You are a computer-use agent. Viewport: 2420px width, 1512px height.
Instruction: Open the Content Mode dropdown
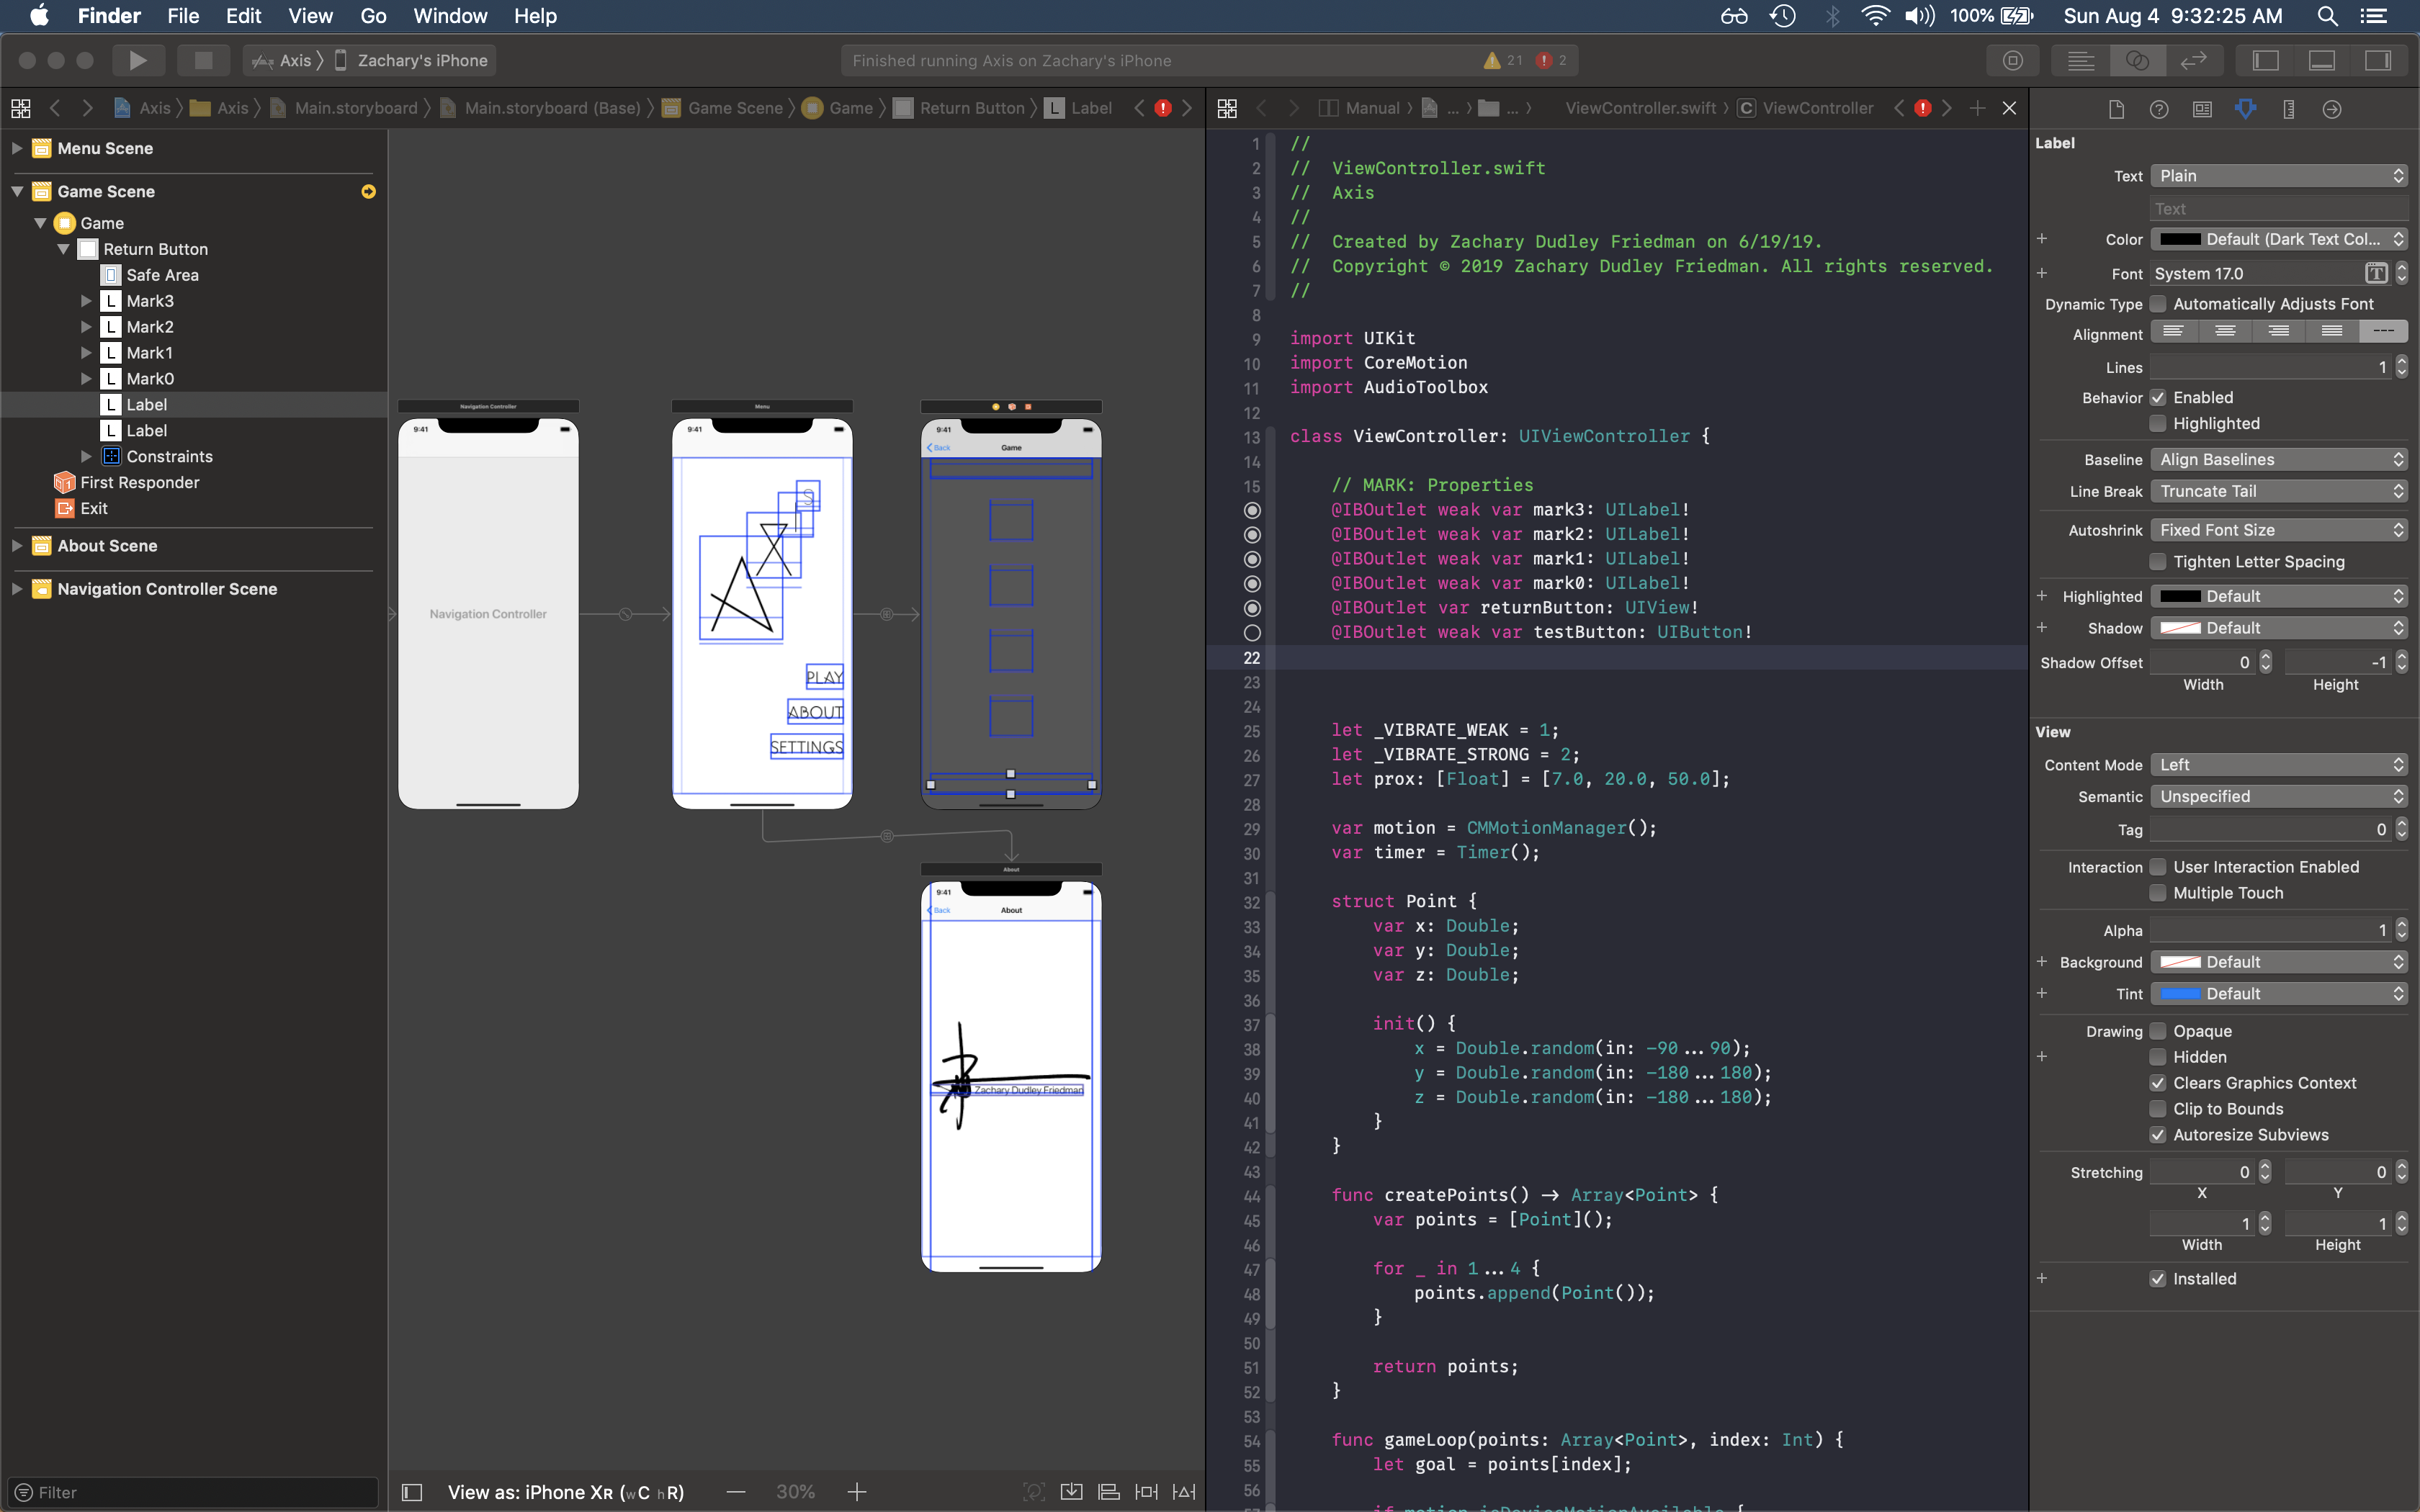2278,765
